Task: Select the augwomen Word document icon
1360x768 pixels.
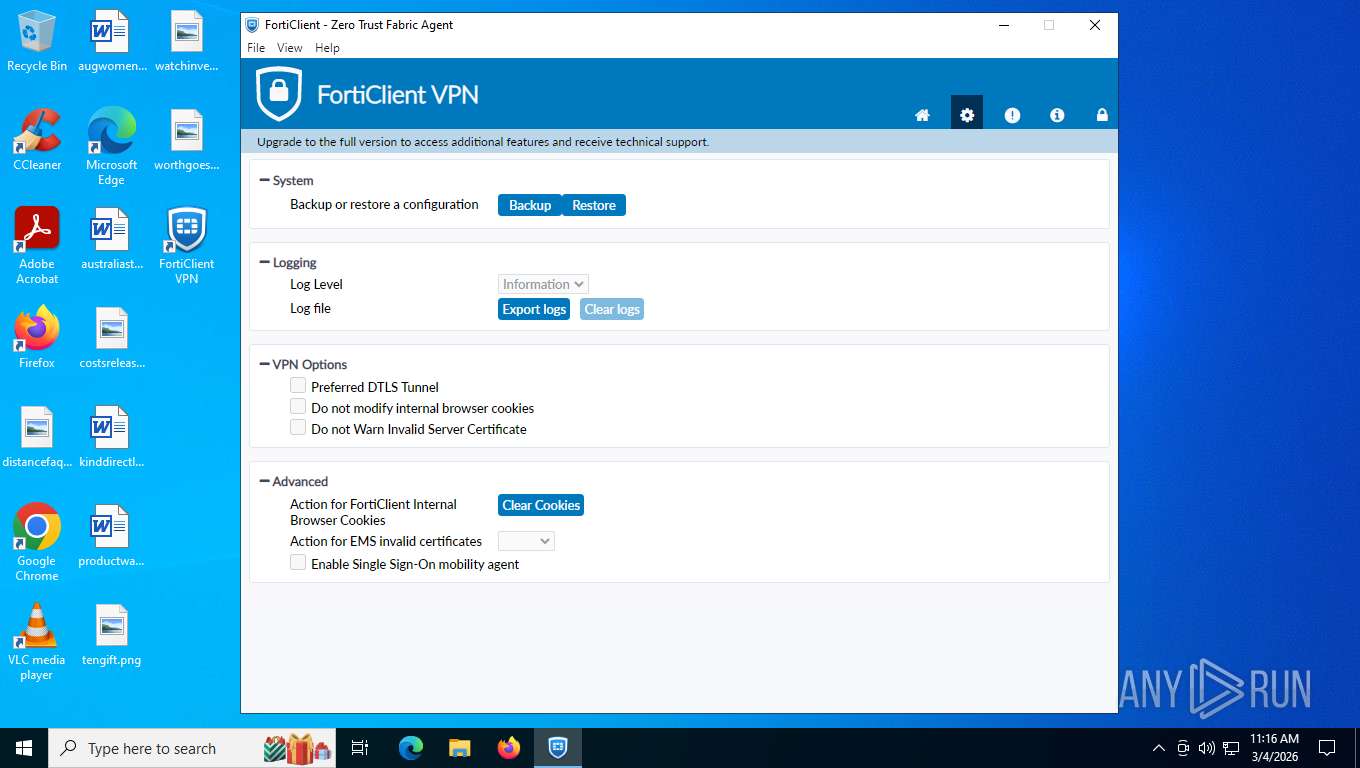Action: pyautogui.click(x=111, y=41)
